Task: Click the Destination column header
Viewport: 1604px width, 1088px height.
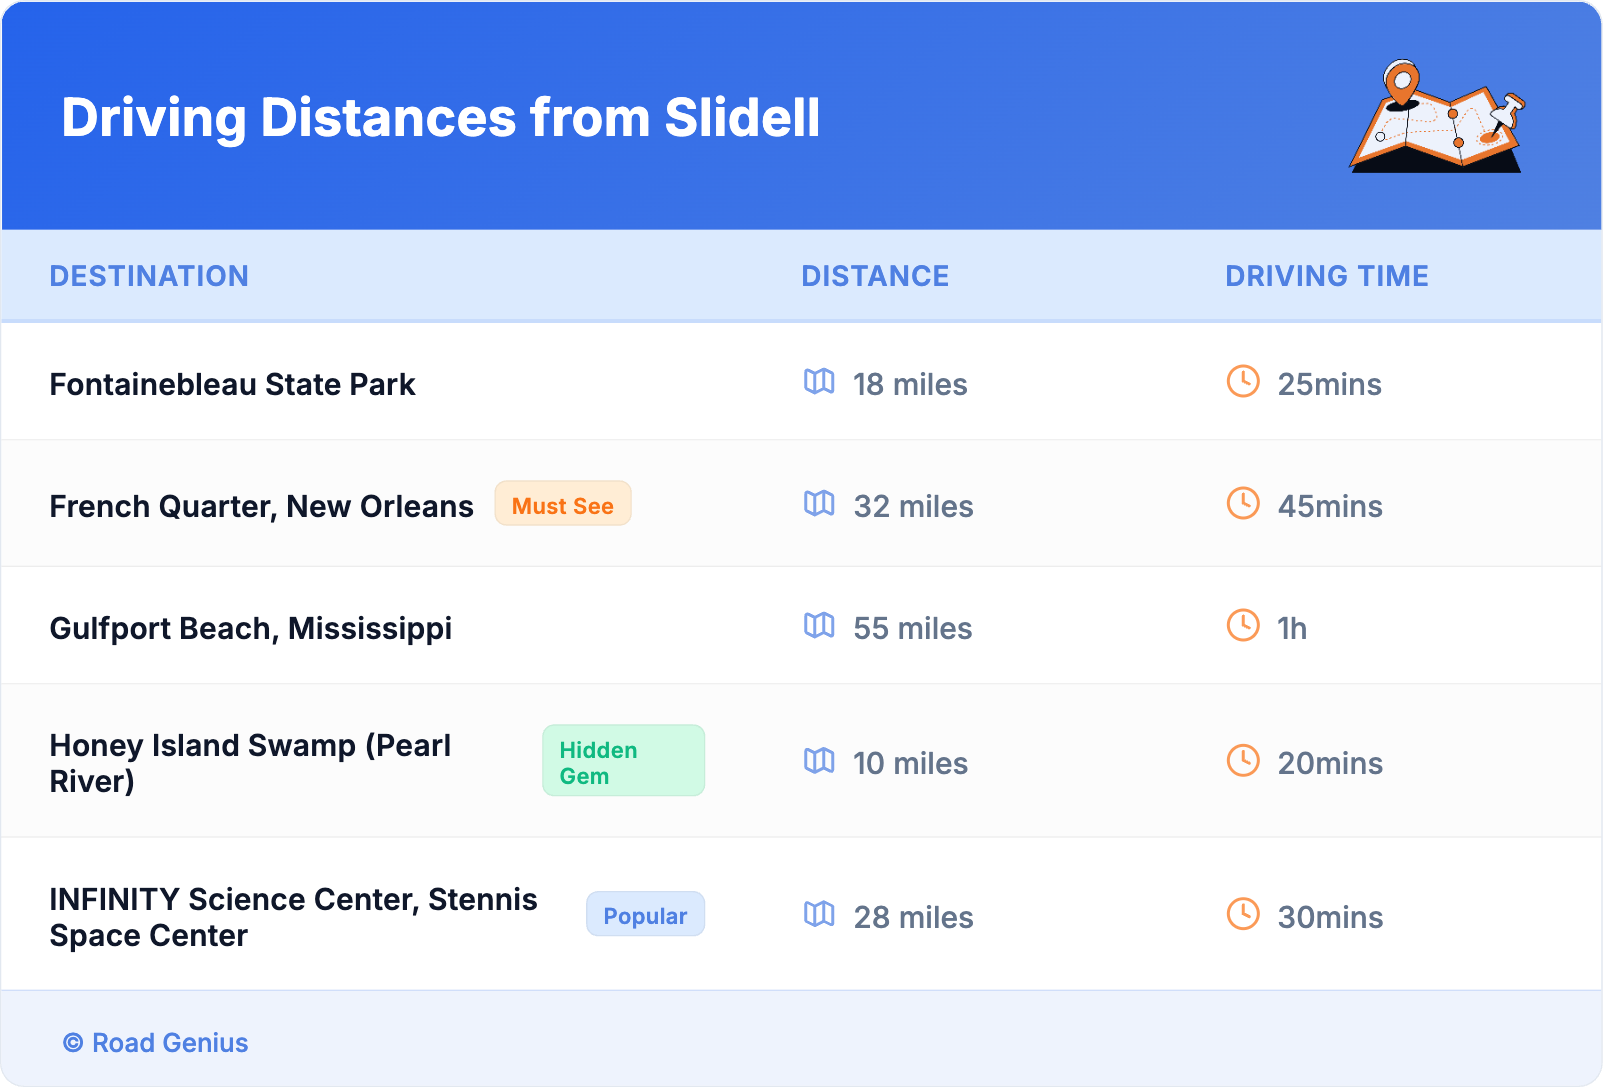Action: click(x=149, y=276)
